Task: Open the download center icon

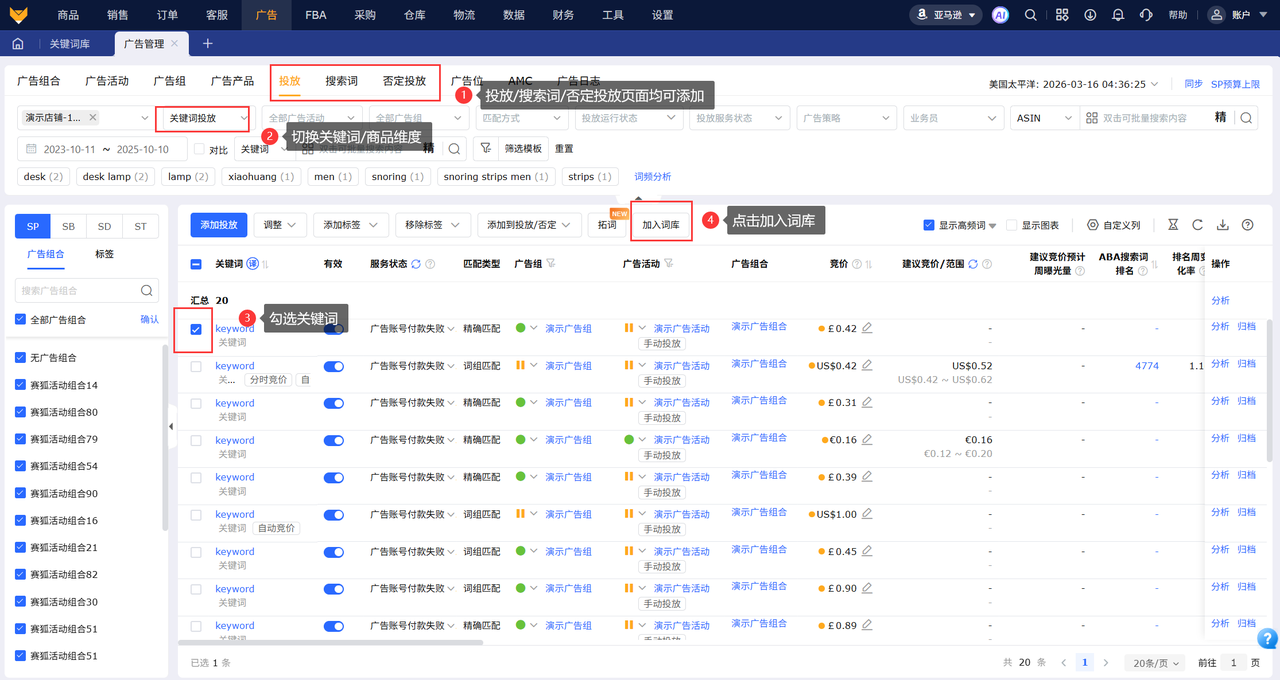Action: pyautogui.click(x=1090, y=15)
